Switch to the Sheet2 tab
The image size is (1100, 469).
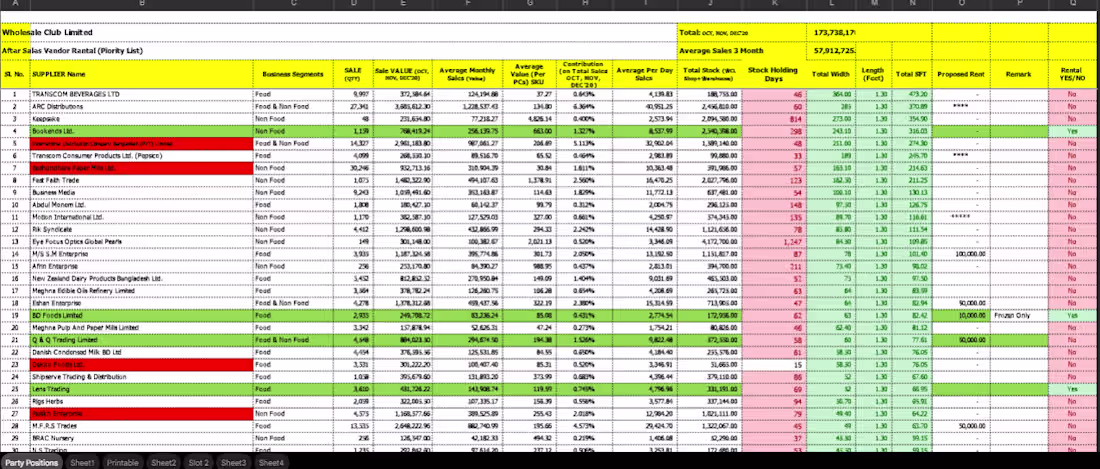click(x=163, y=463)
